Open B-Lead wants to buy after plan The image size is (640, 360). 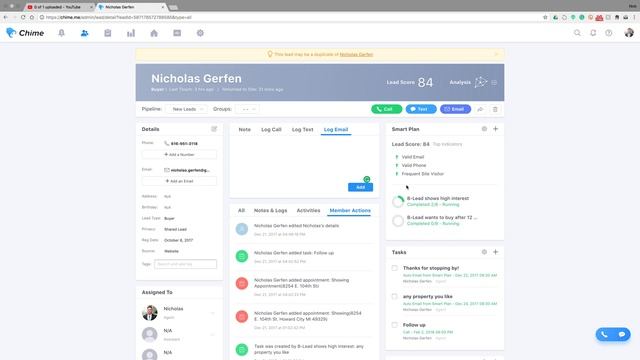pyautogui.click(x=442, y=218)
